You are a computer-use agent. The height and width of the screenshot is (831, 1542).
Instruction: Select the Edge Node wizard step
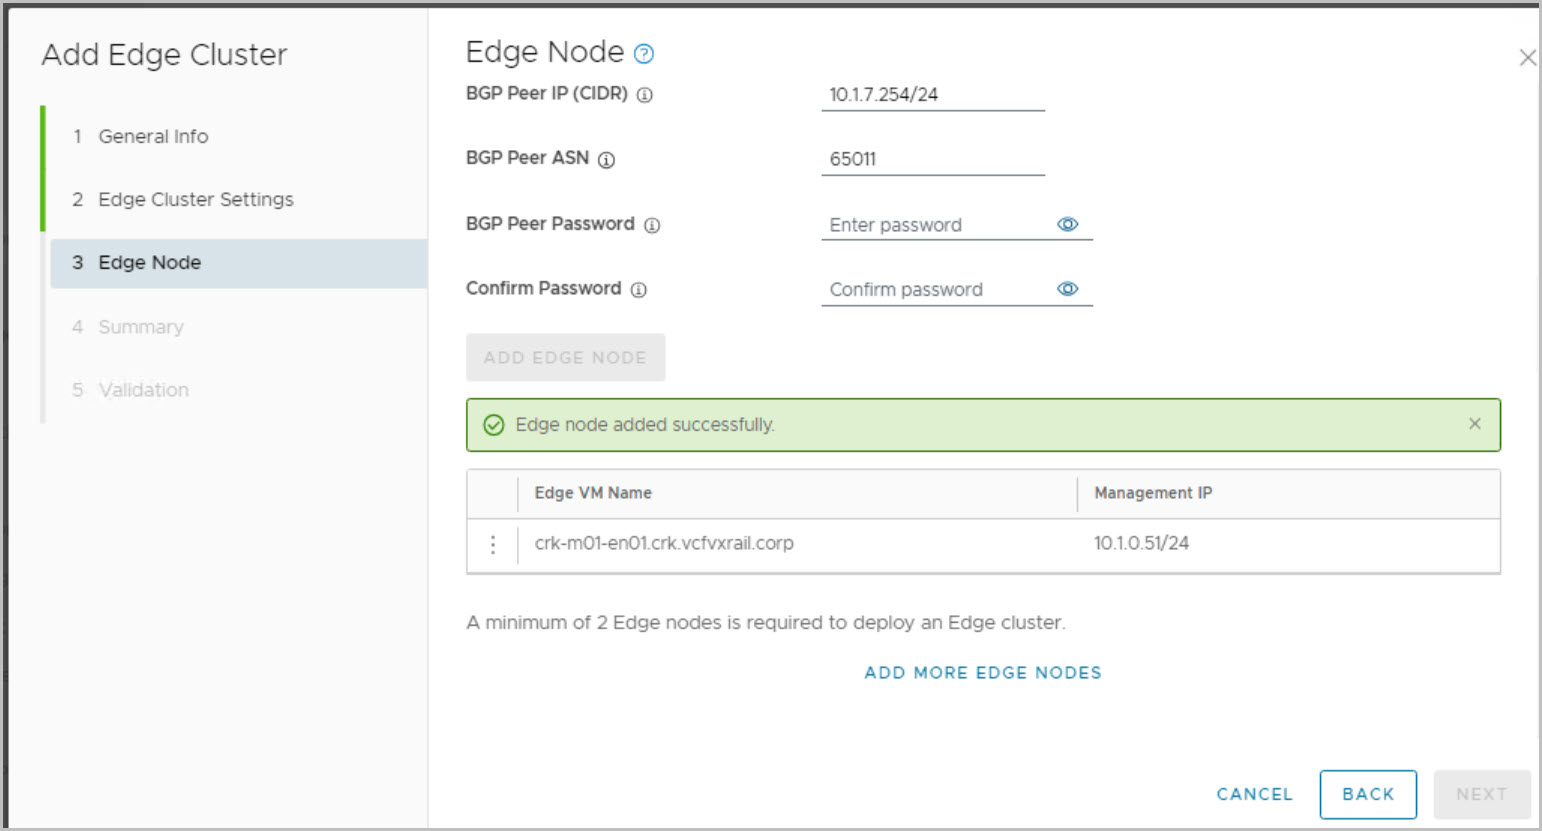coord(149,263)
